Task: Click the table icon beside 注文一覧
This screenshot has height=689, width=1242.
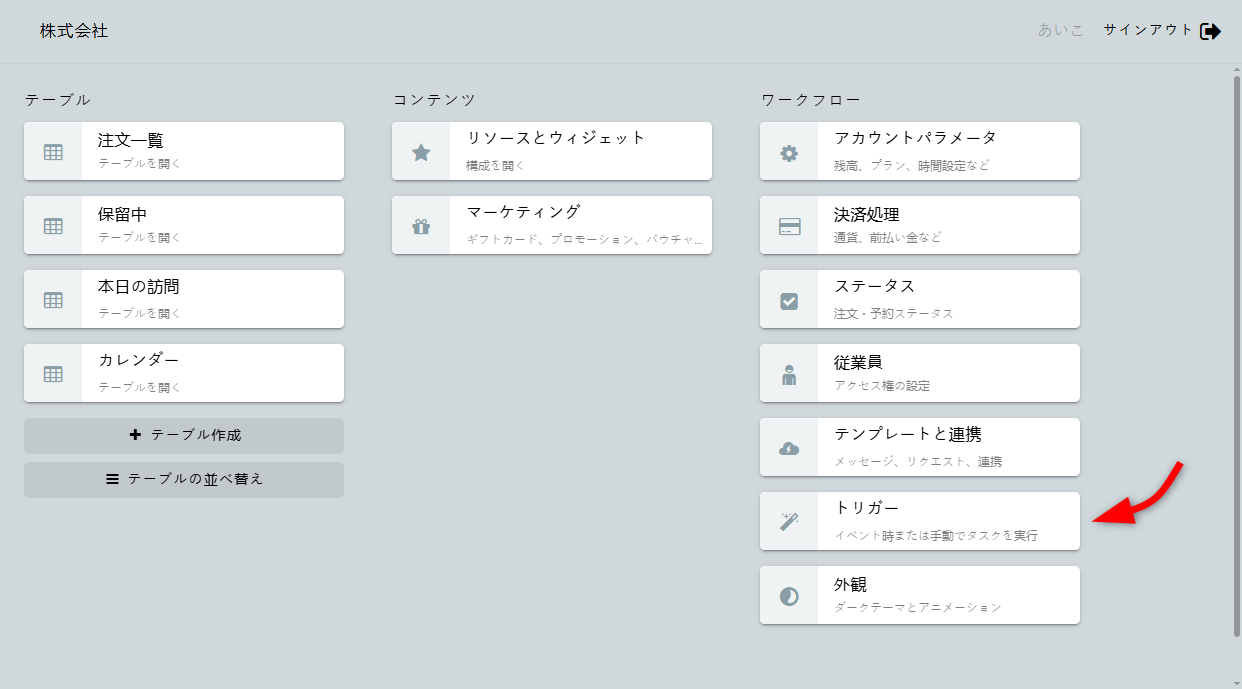Action: coord(53,152)
